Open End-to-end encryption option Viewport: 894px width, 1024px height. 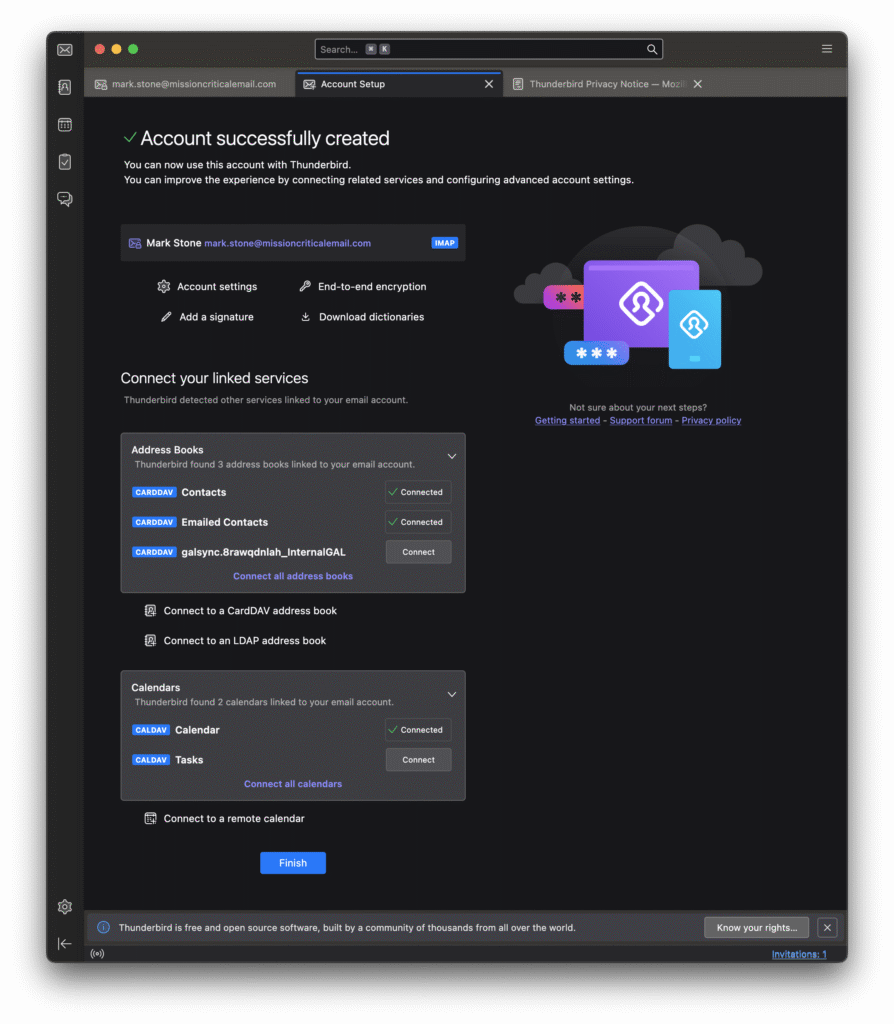(x=362, y=286)
